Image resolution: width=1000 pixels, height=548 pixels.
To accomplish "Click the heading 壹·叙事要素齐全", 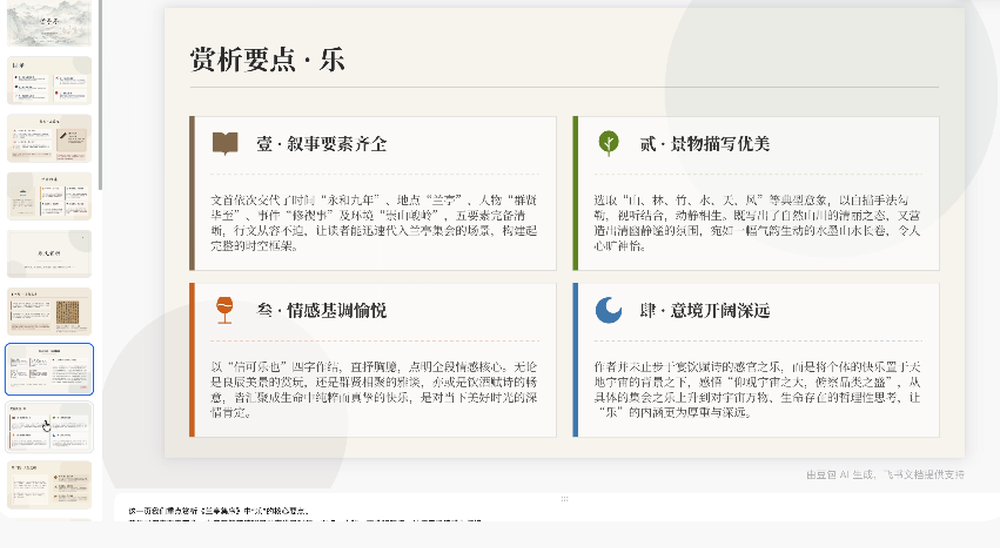I will (x=321, y=144).
